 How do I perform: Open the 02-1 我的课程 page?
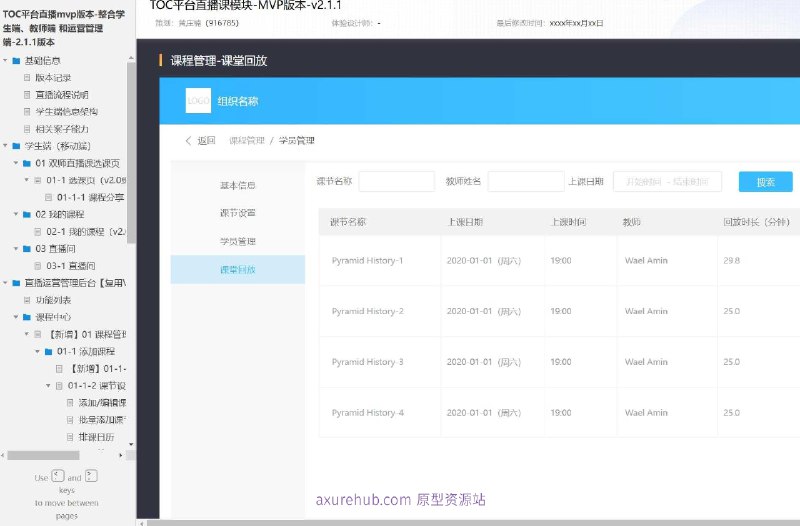(x=86, y=232)
